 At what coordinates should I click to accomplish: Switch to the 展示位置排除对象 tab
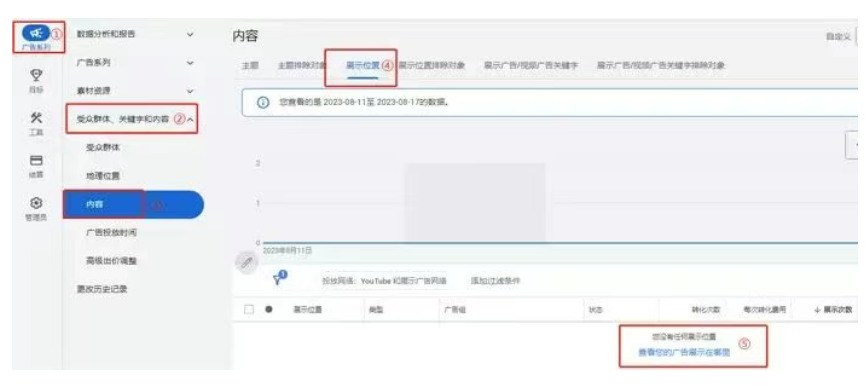pyautogui.click(x=432, y=66)
